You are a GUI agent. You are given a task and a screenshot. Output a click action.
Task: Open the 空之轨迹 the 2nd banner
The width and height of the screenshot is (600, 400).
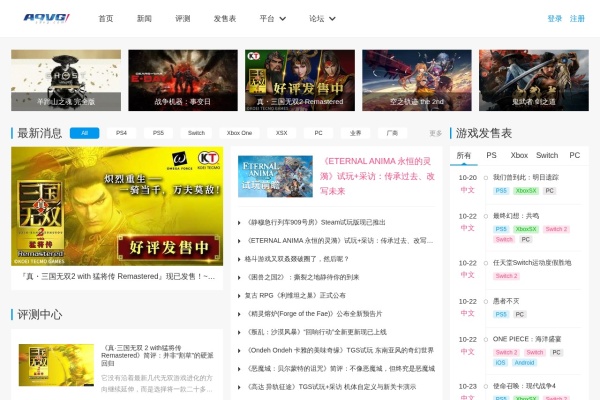point(417,80)
